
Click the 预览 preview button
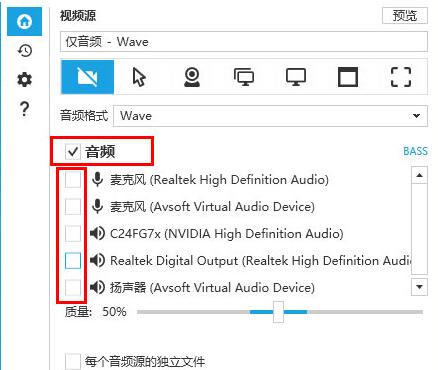coord(405,15)
